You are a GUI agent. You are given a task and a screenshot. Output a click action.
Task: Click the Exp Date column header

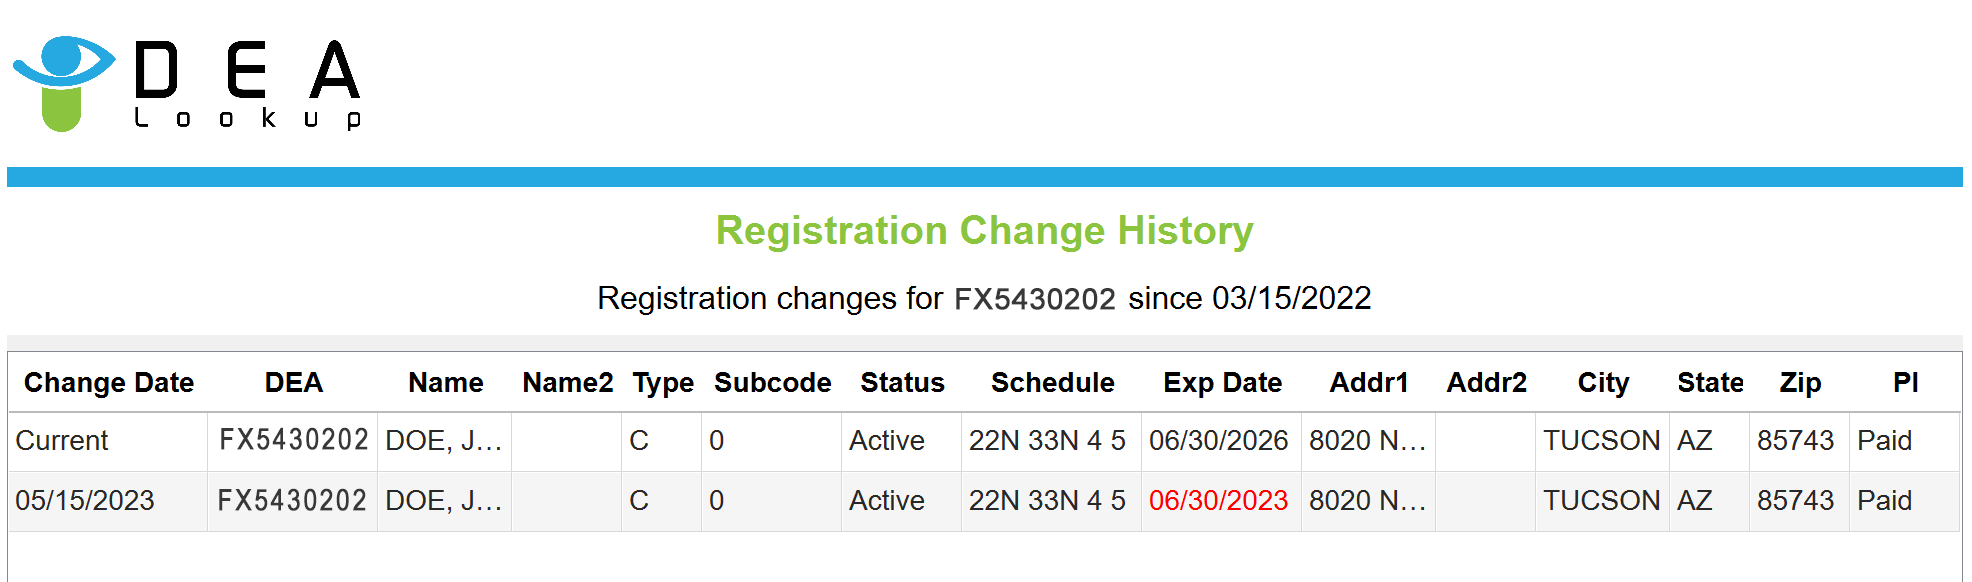[1221, 383]
